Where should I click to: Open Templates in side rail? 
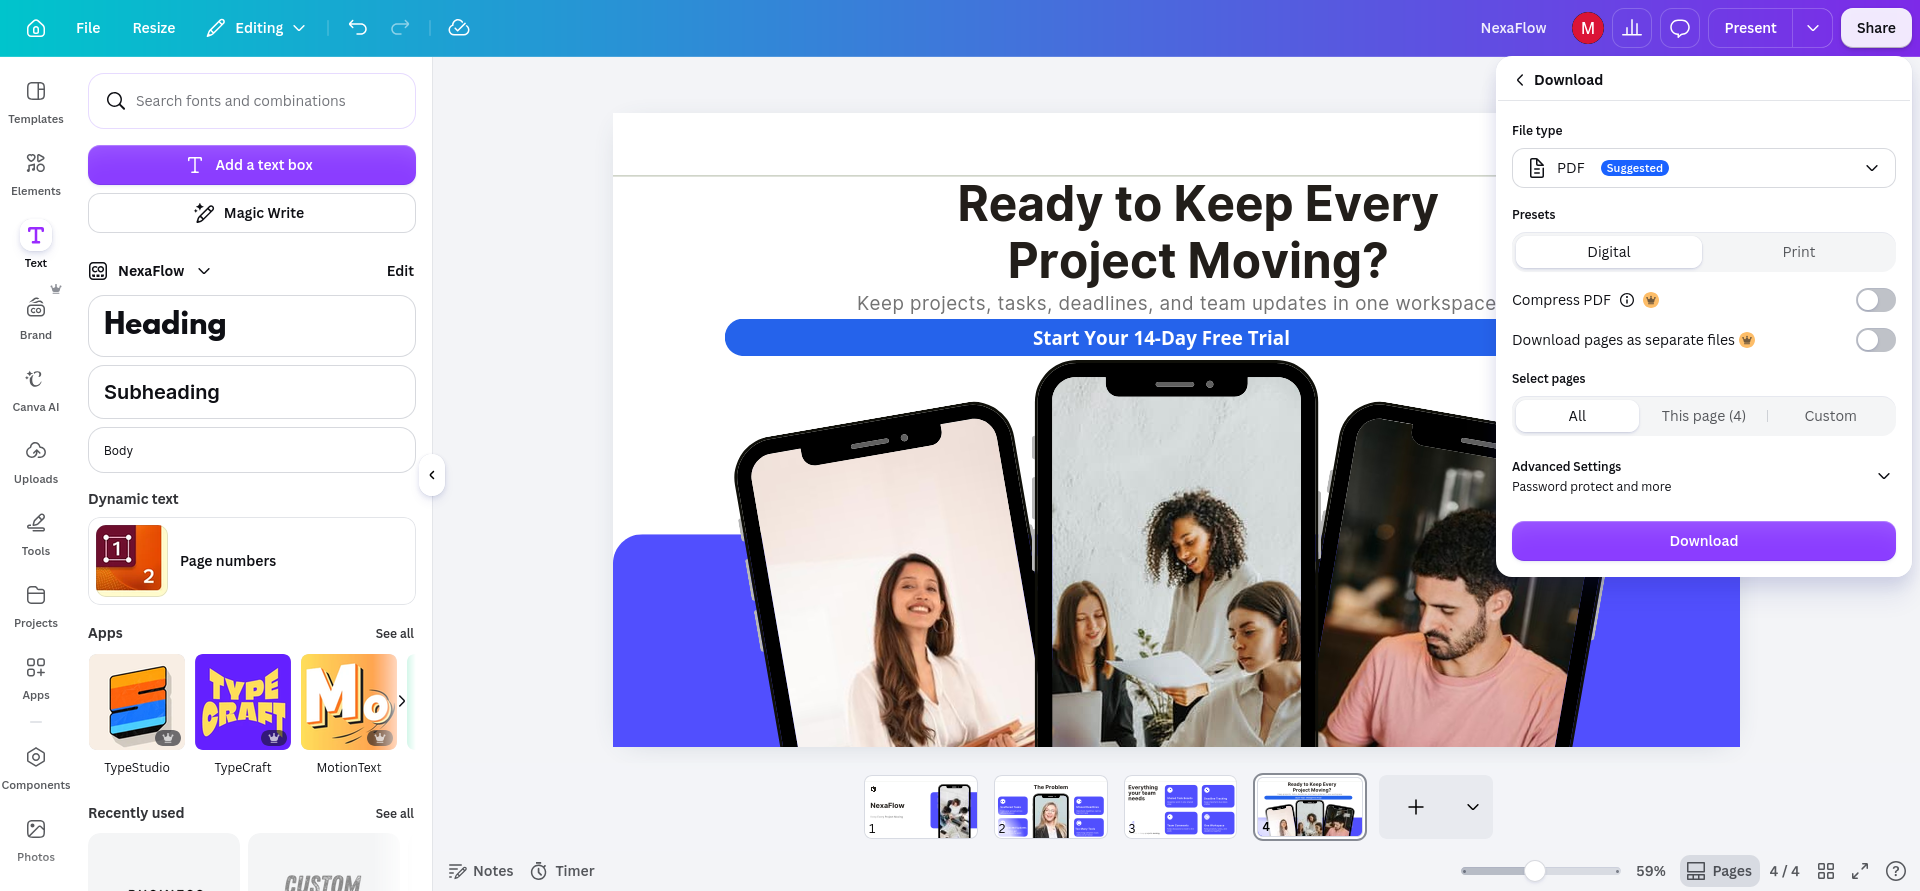click(36, 102)
